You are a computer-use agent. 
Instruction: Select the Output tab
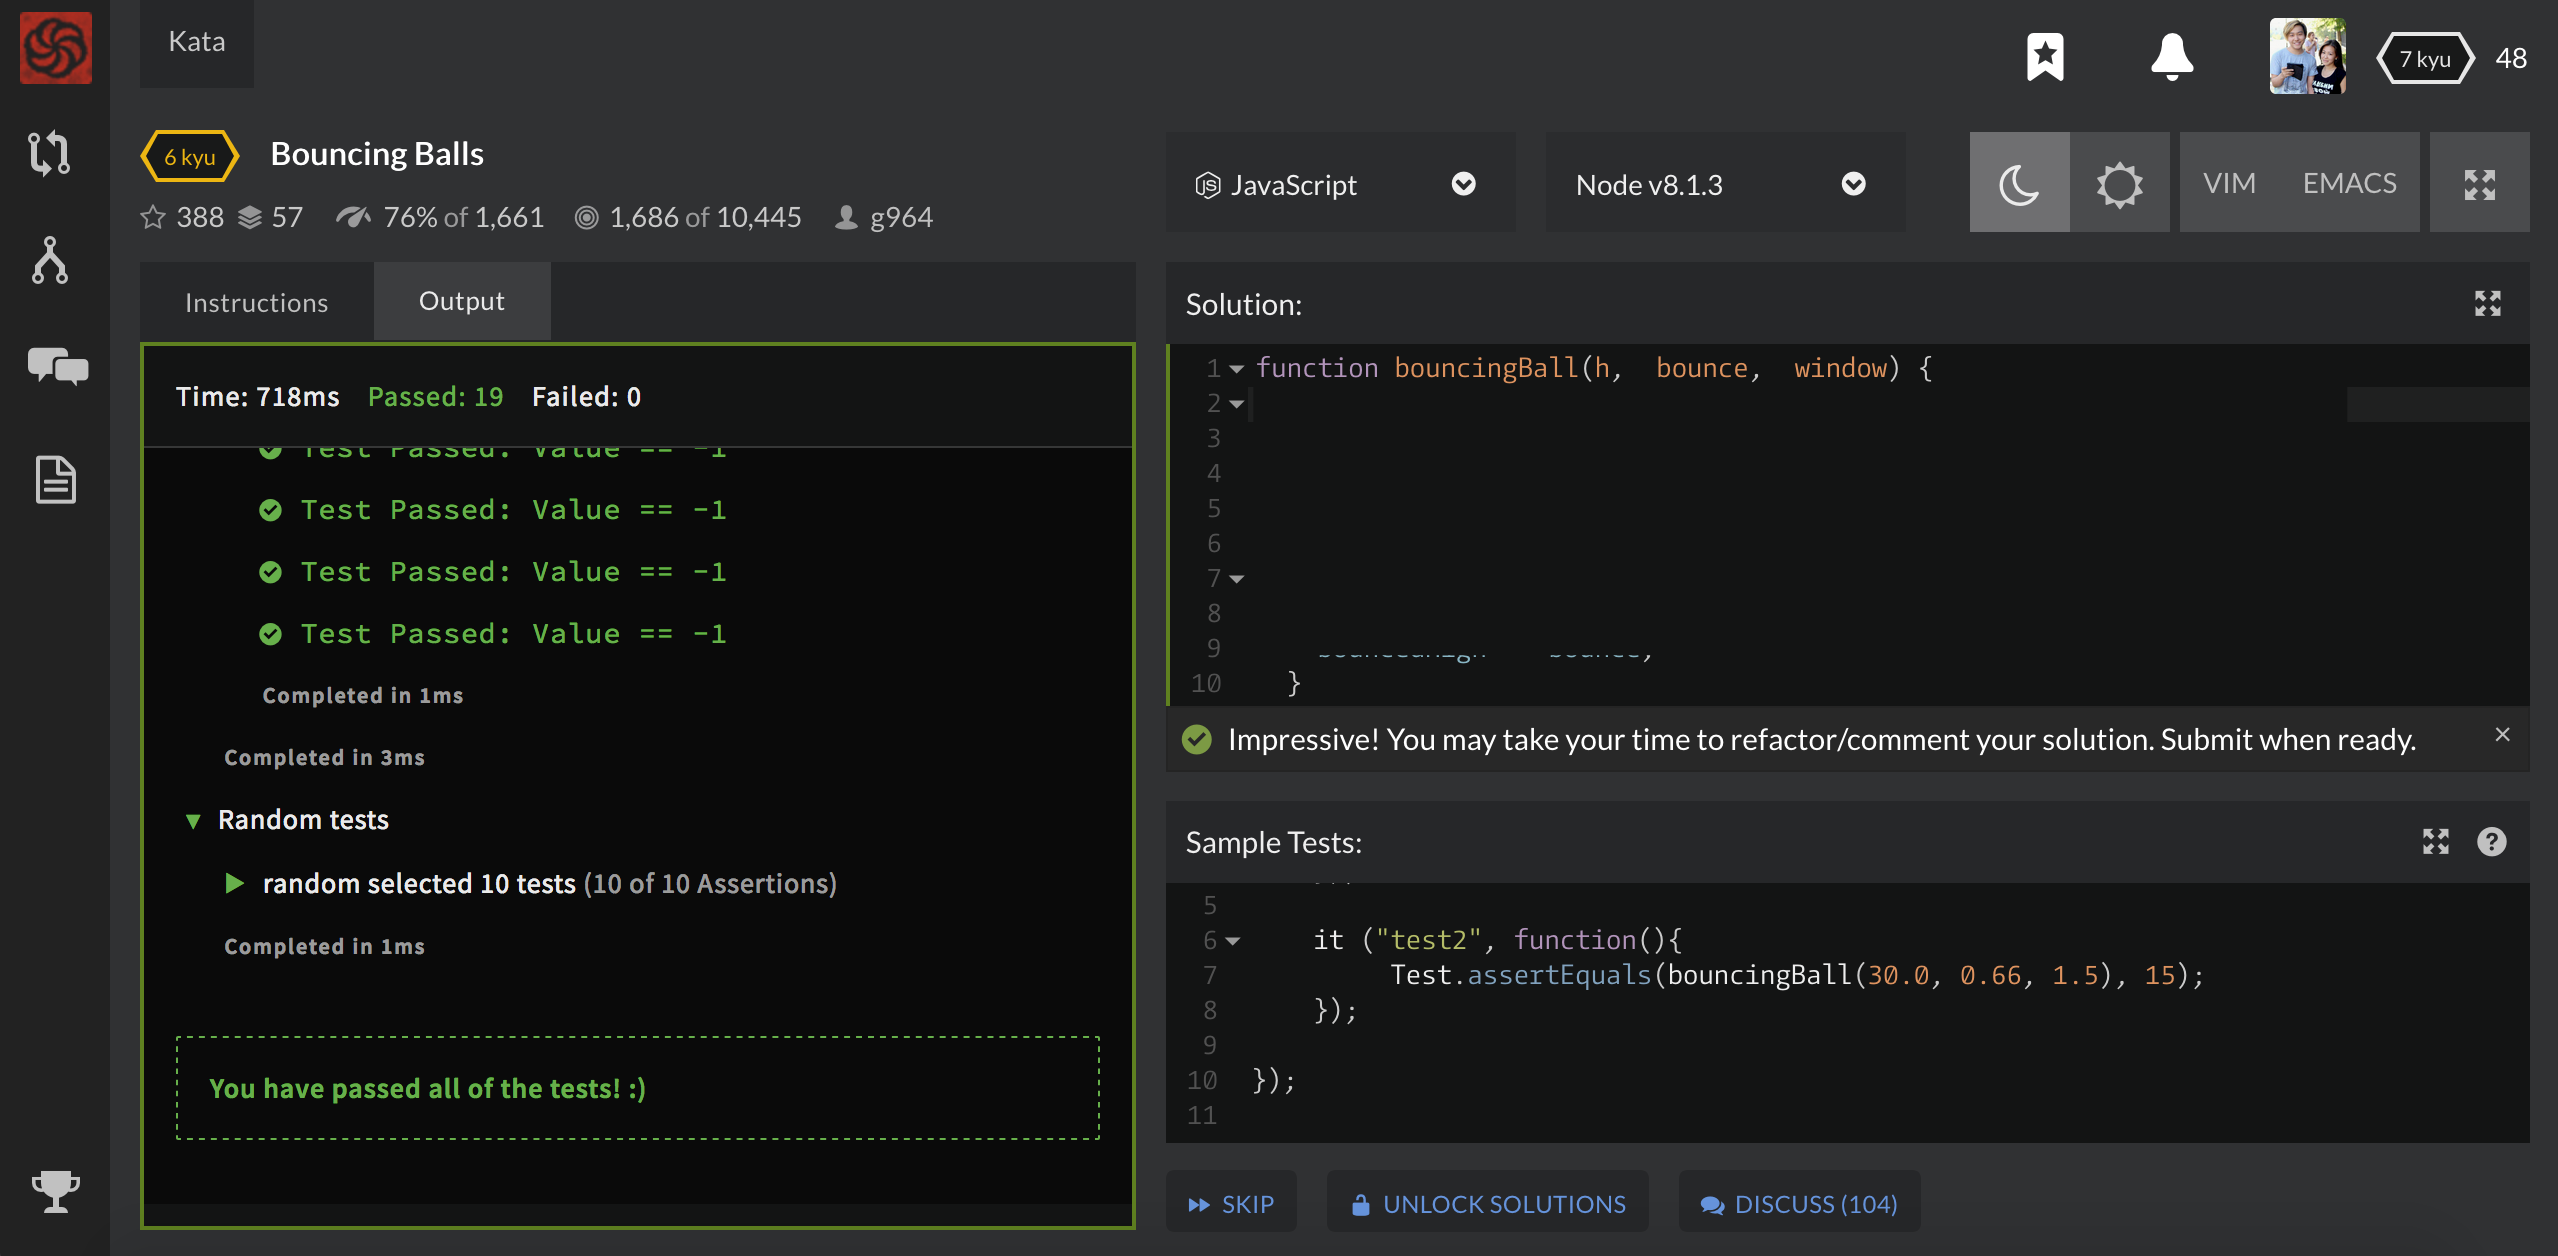[461, 302]
